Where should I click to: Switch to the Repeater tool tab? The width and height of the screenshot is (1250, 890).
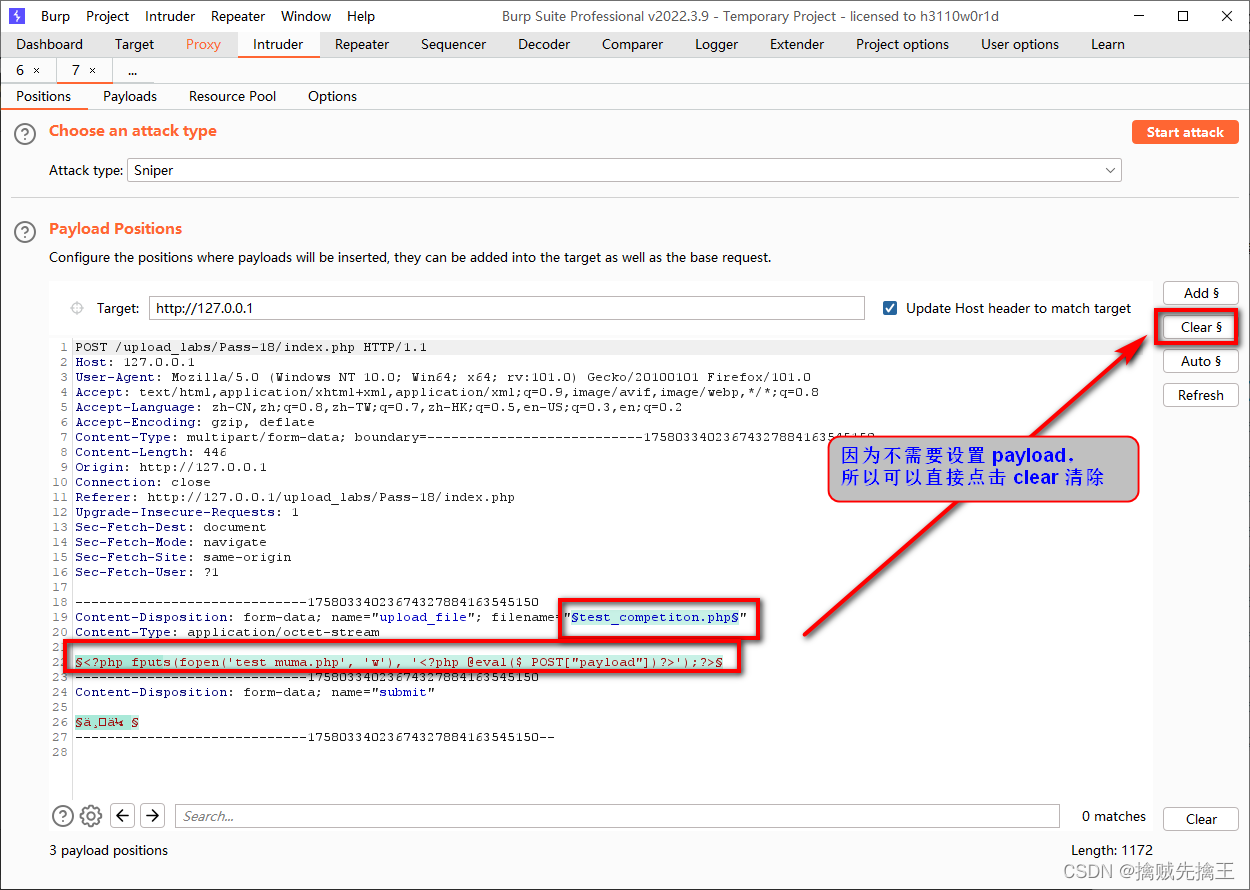point(362,44)
